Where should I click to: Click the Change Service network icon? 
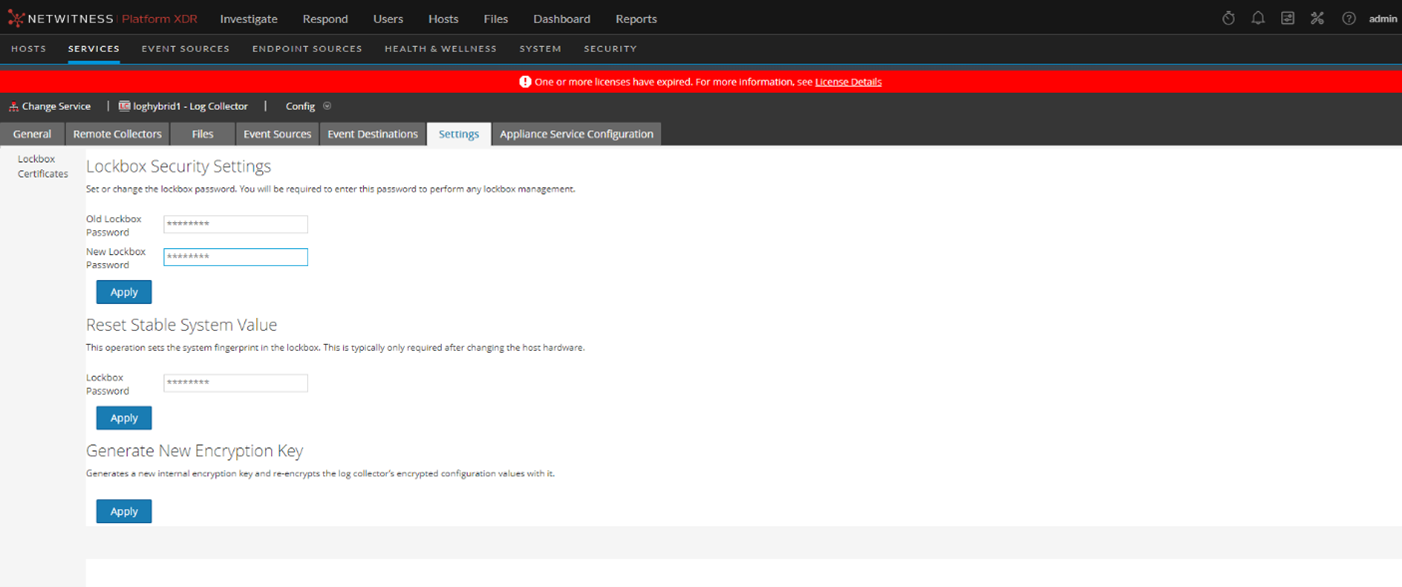14,106
